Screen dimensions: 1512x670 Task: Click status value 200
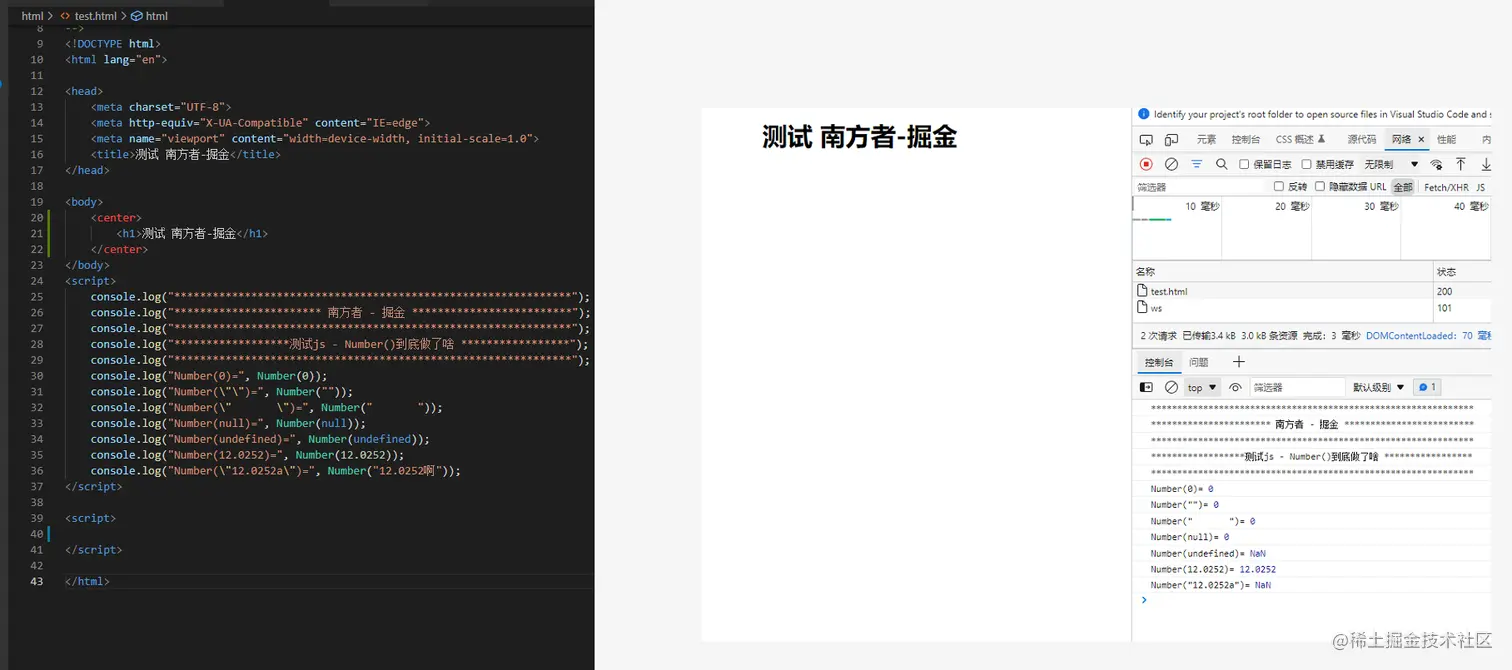pos(1445,291)
